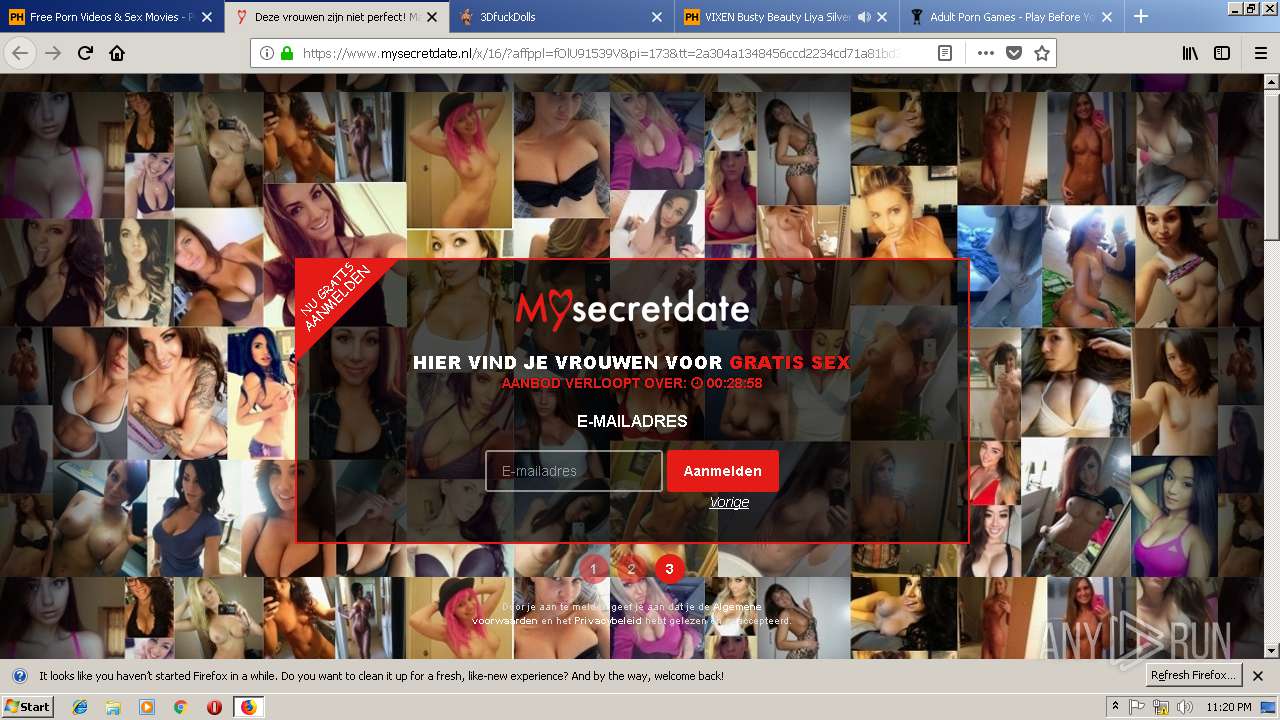Switch to the Adult Porn Games tab
Viewport: 1280px width, 720px height.
1010,17
